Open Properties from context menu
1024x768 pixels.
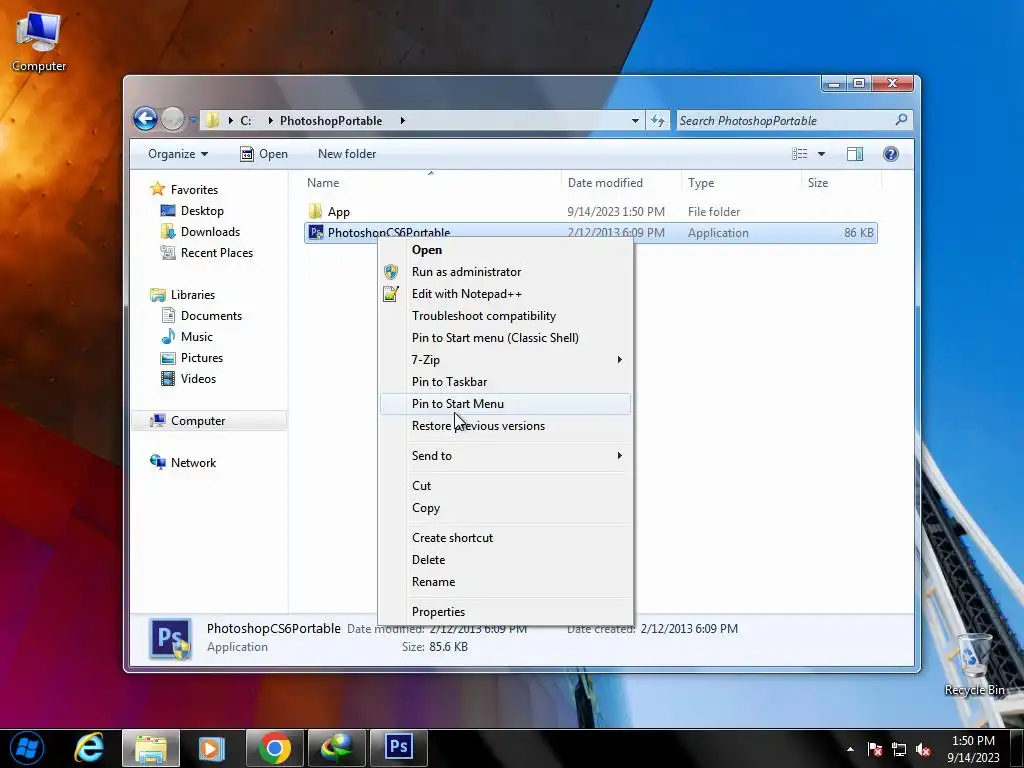point(505,612)
